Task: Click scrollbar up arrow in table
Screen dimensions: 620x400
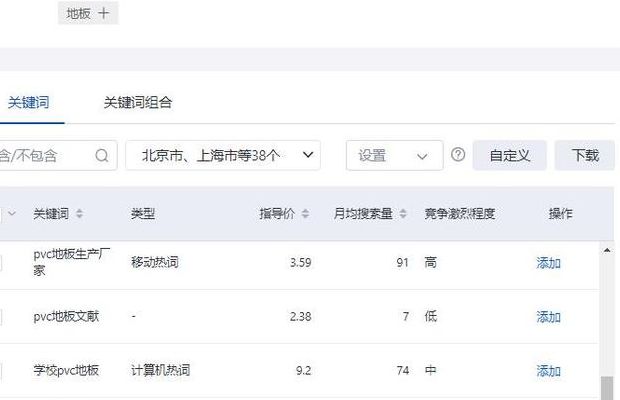Action: (x=607, y=250)
